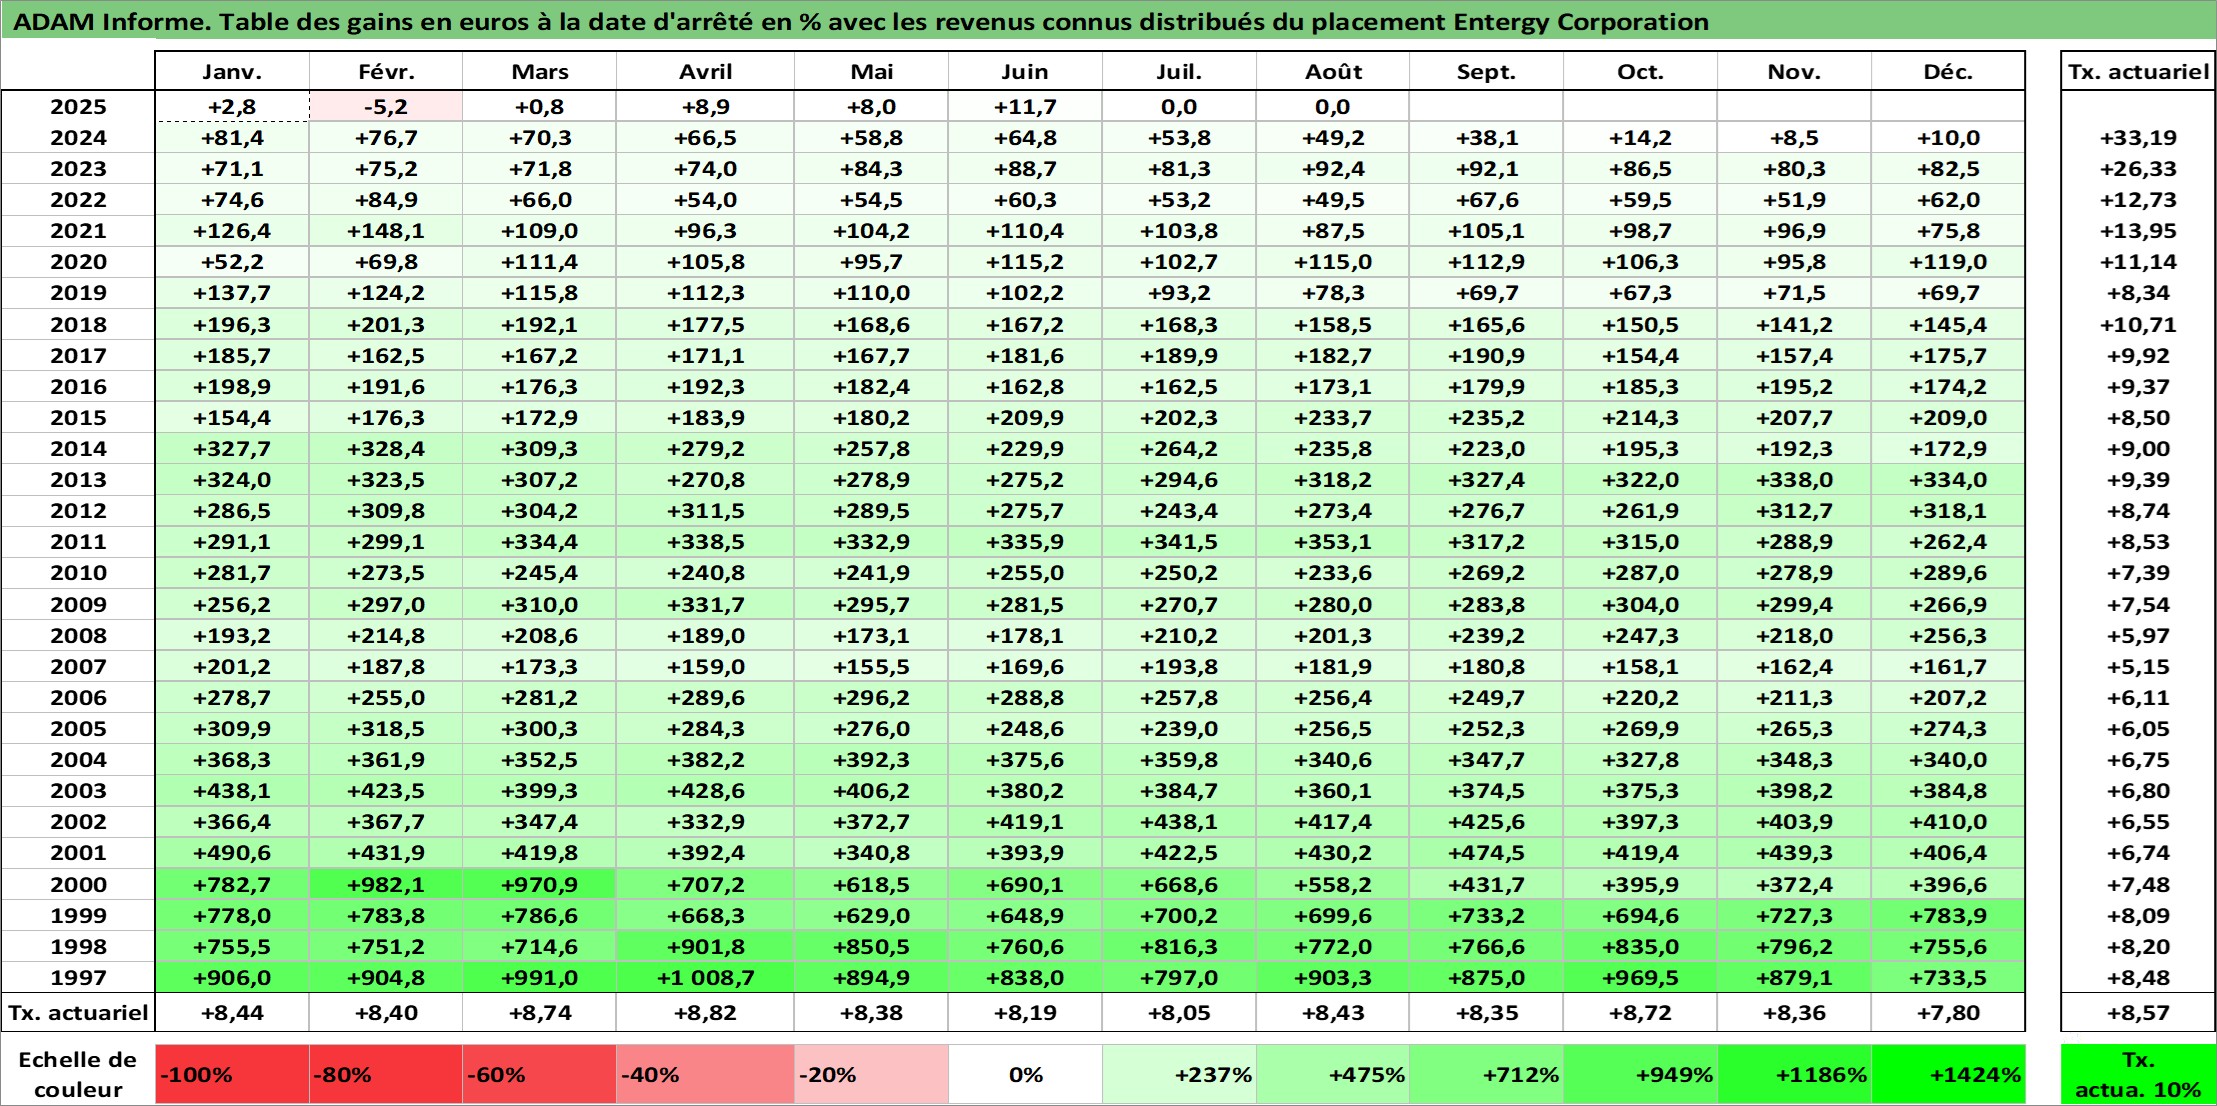Click the +148,1 value in 2021
This screenshot has height=1106, width=2217.
pos(386,231)
